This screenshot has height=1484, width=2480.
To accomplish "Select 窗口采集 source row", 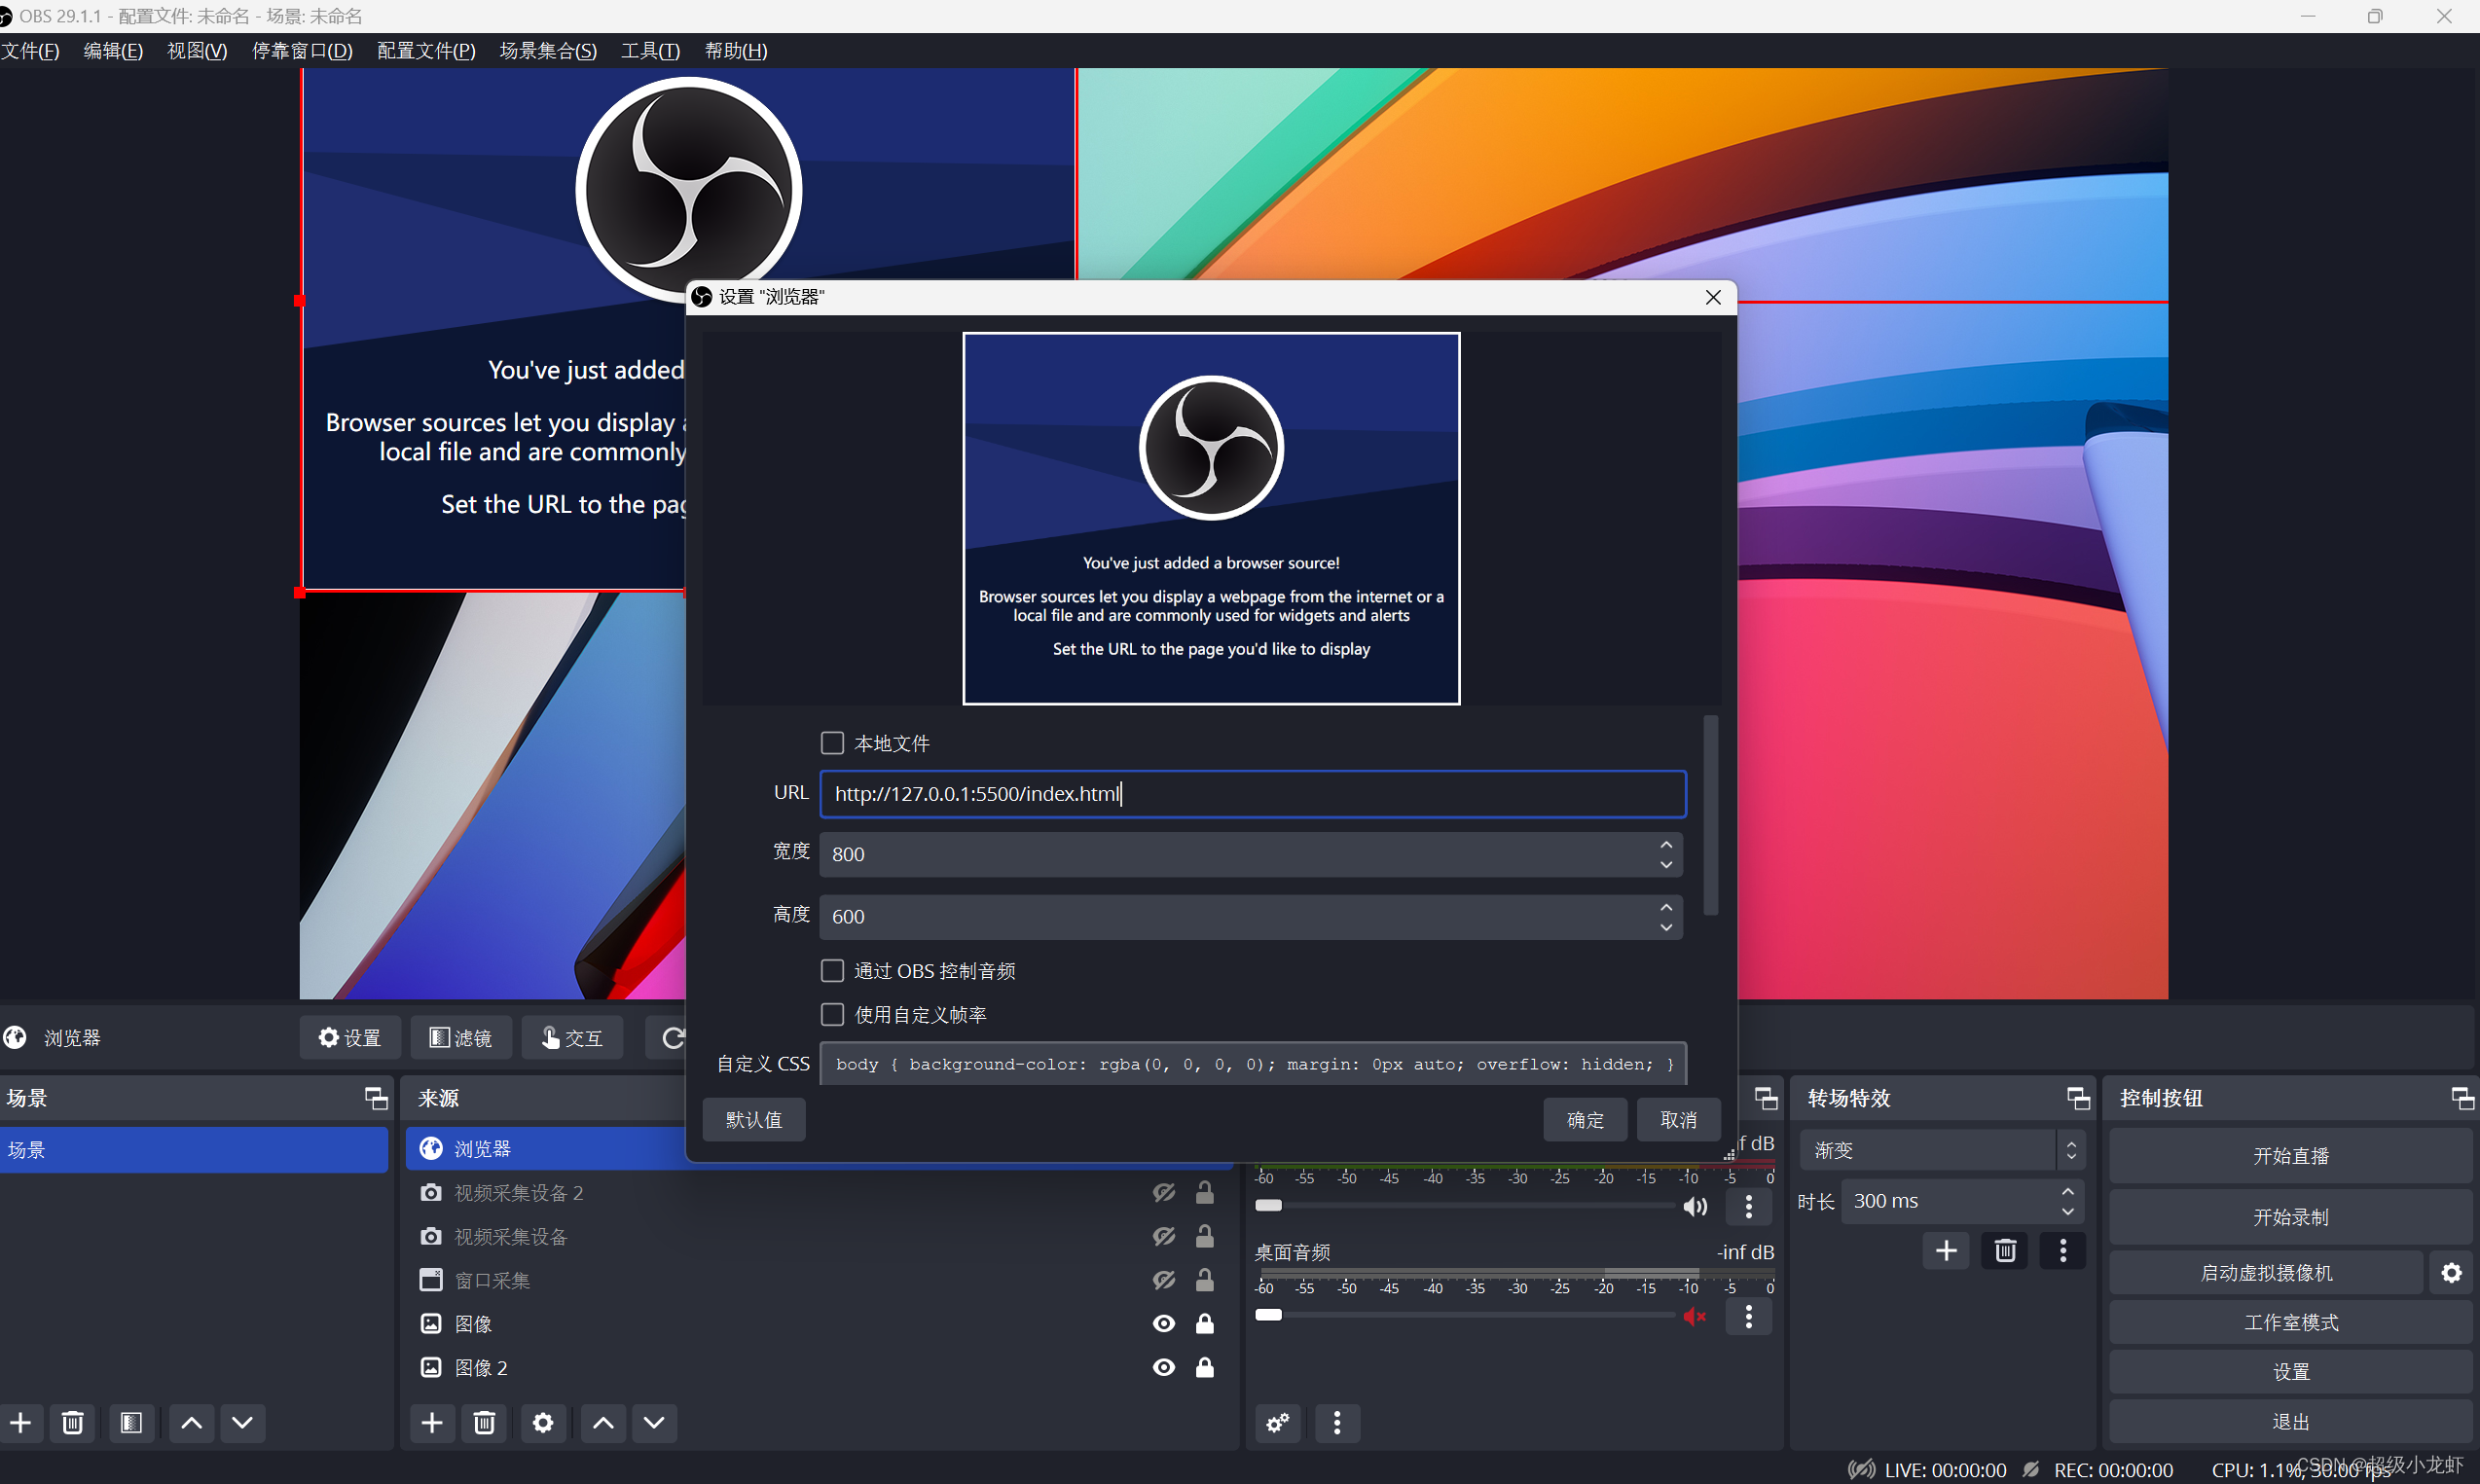I will point(818,1280).
